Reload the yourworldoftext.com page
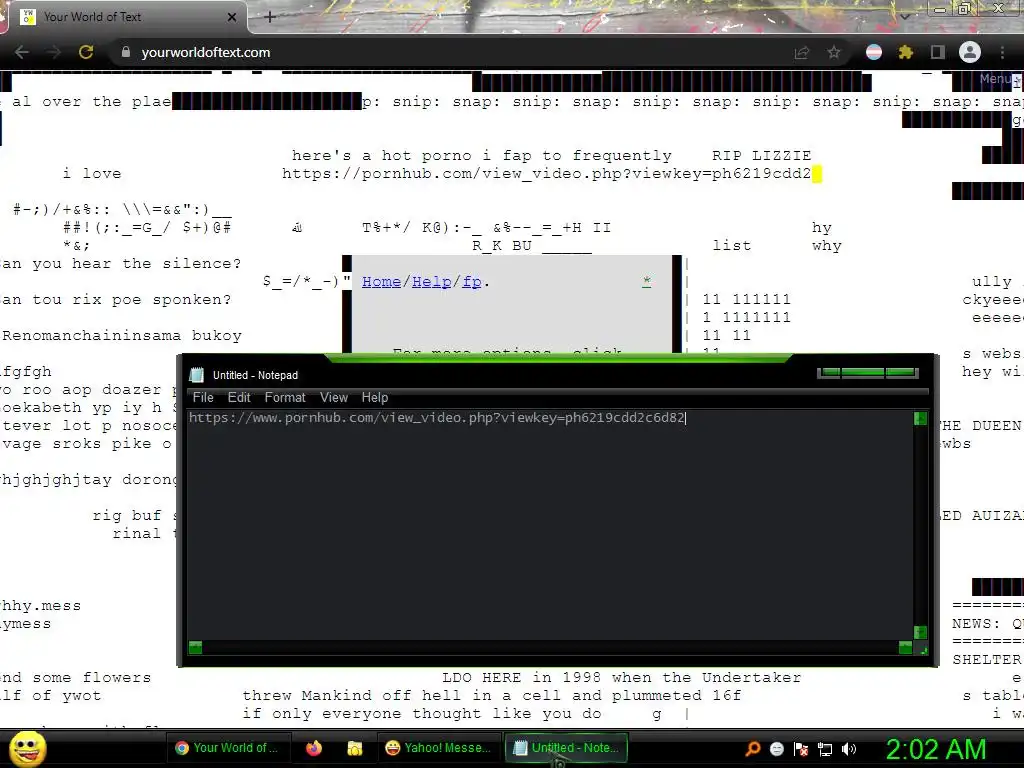The height and width of the screenshot is (768, 1024). pyautogui.click(x=86, y=52)
